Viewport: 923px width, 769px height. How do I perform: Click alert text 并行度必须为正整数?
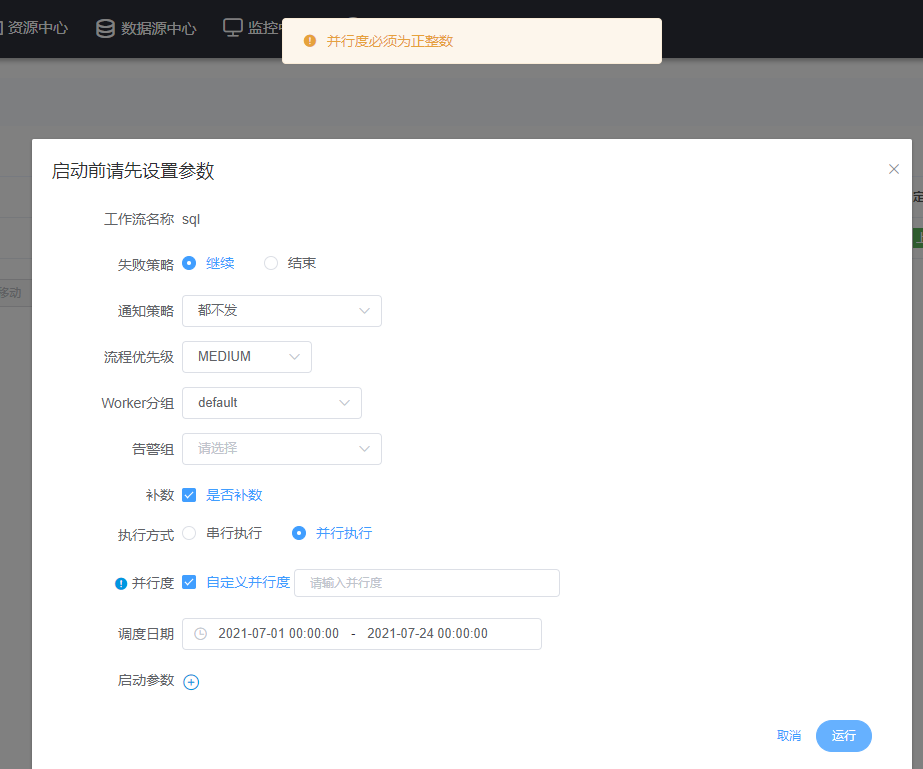[x=390, y=41]
